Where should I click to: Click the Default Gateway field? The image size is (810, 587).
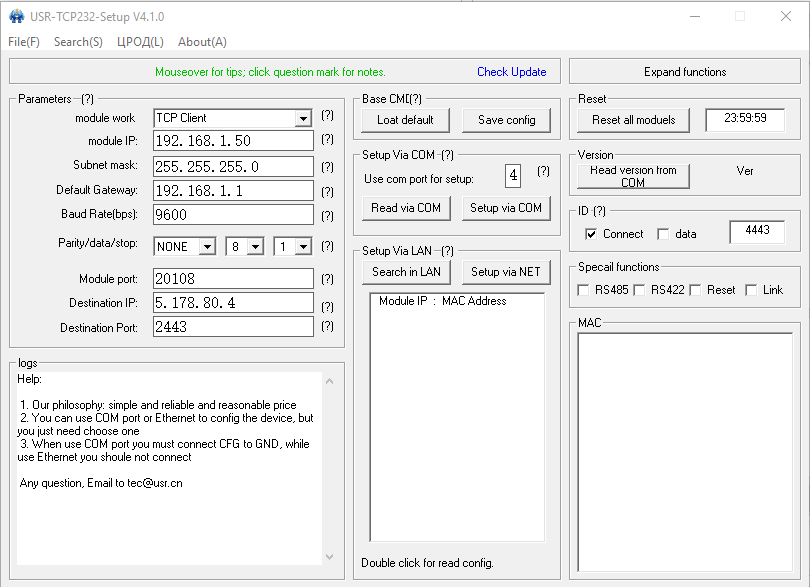[x=233, y=191]
